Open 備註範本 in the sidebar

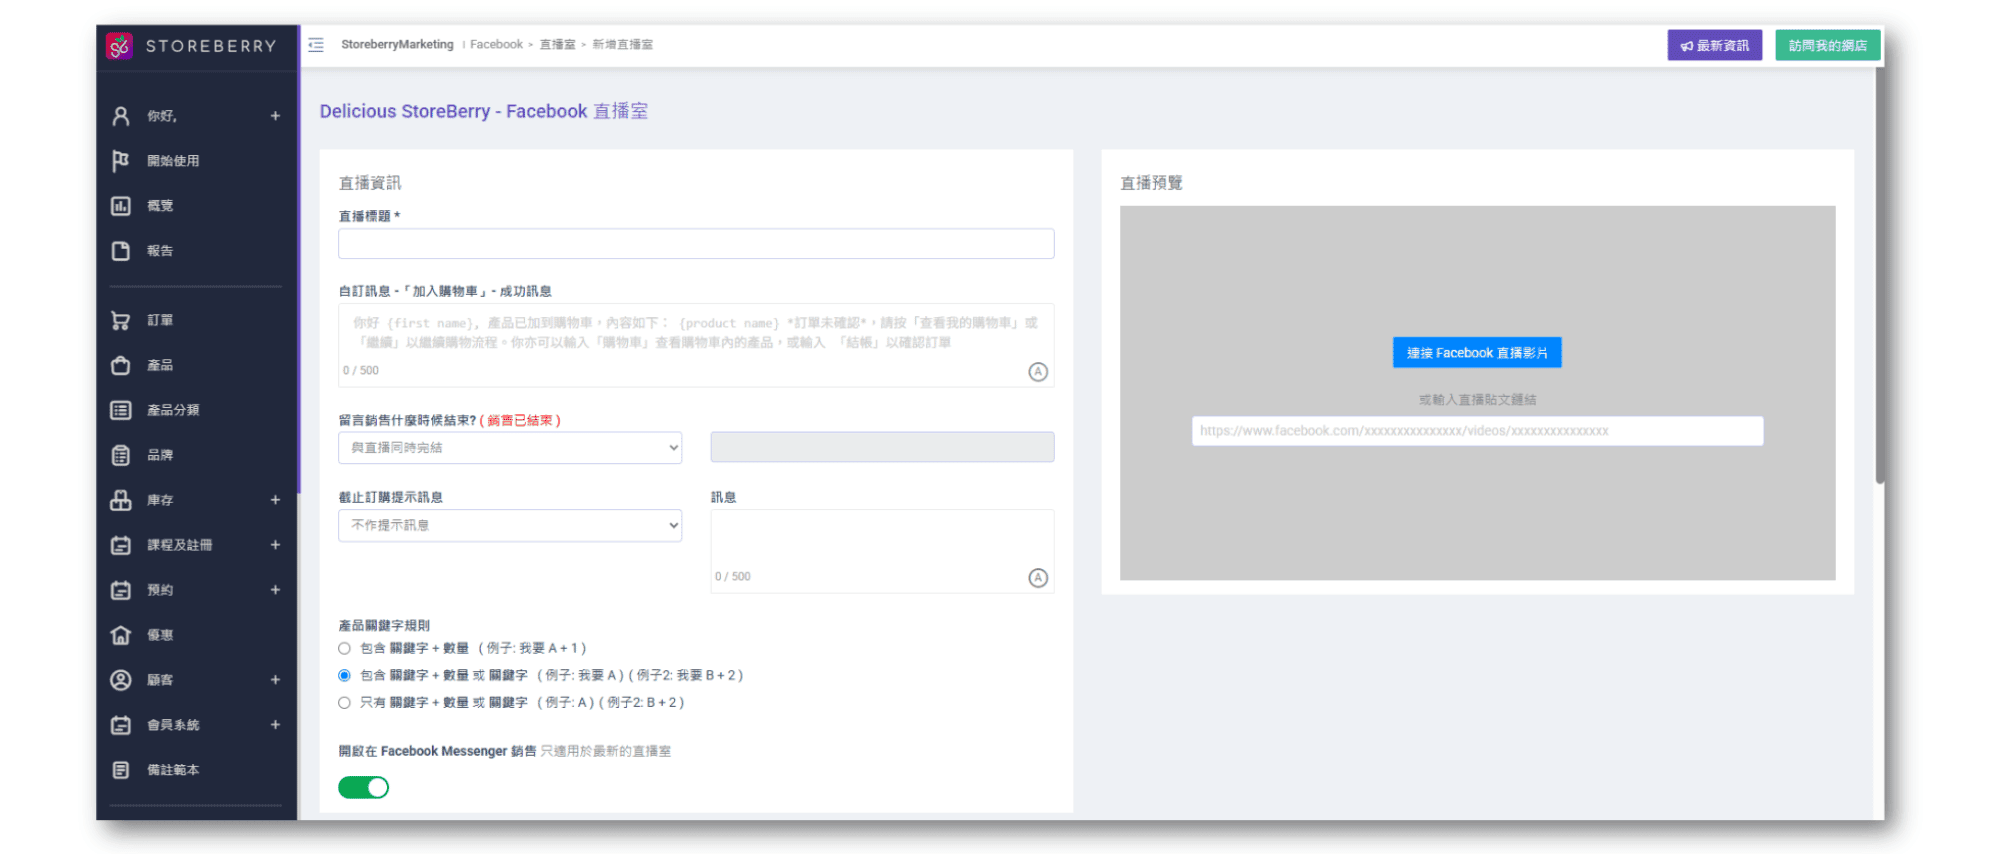[173, 770]
